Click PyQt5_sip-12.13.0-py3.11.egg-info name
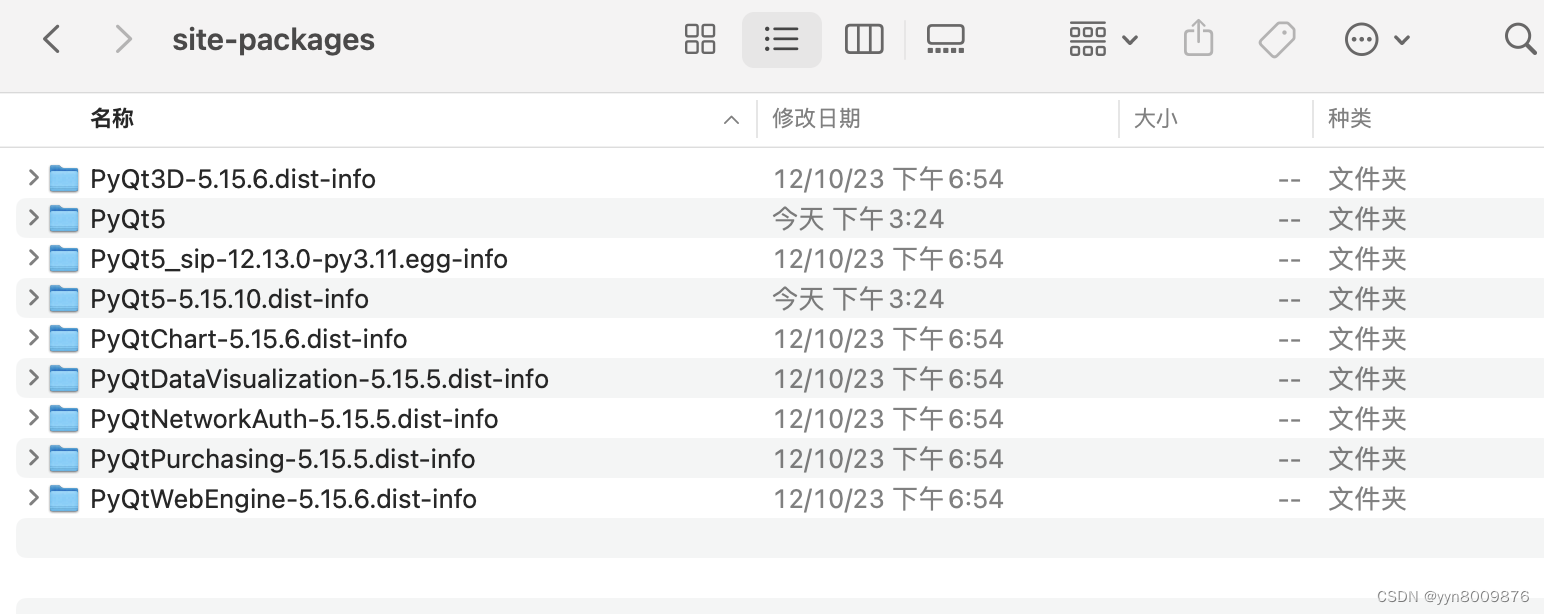This screenshot has width=1544, height=614. click(299, 259)
